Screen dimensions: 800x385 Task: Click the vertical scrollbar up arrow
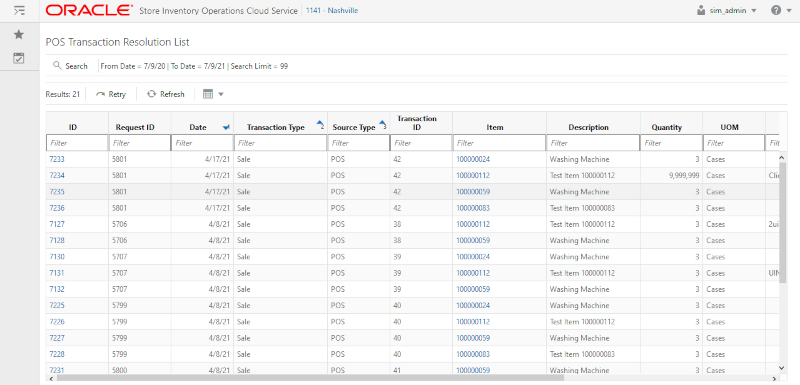pos(783,158)
